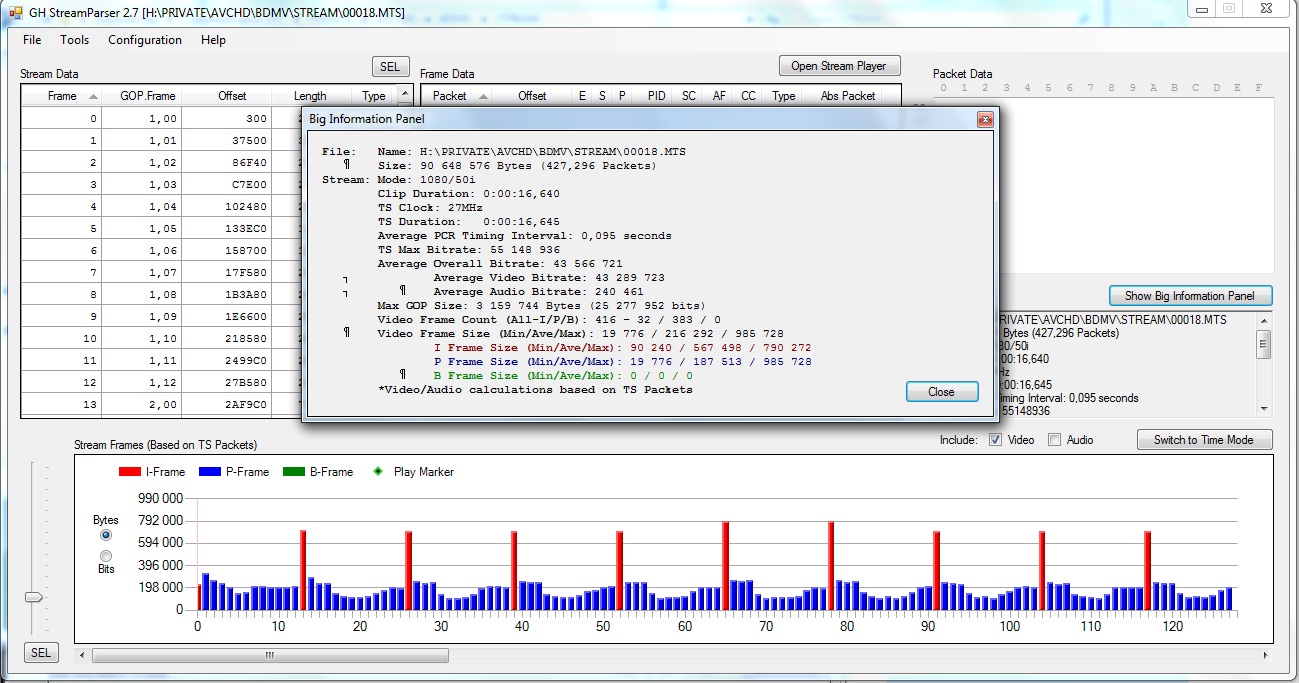Click the GH StreamParser application icon in title bar

15,14
